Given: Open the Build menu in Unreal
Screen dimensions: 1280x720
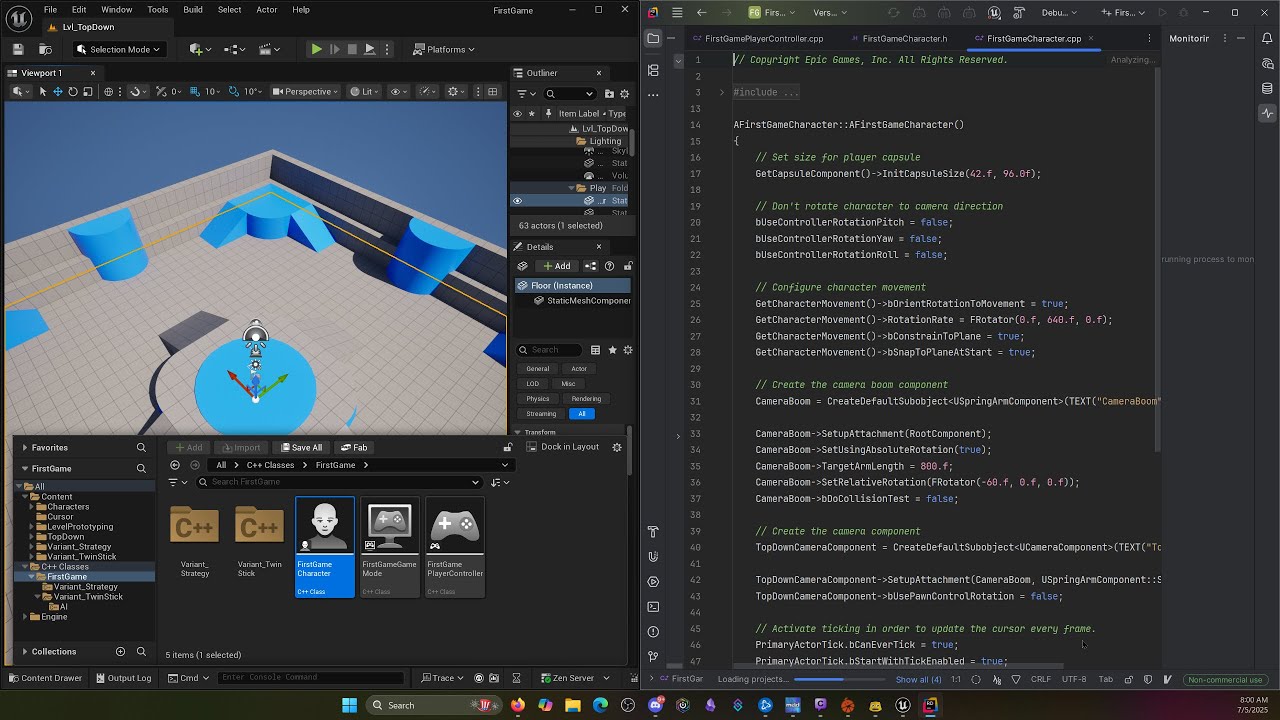Looking at the screenshot, I should pyautogui.click(x=193, y=10).
